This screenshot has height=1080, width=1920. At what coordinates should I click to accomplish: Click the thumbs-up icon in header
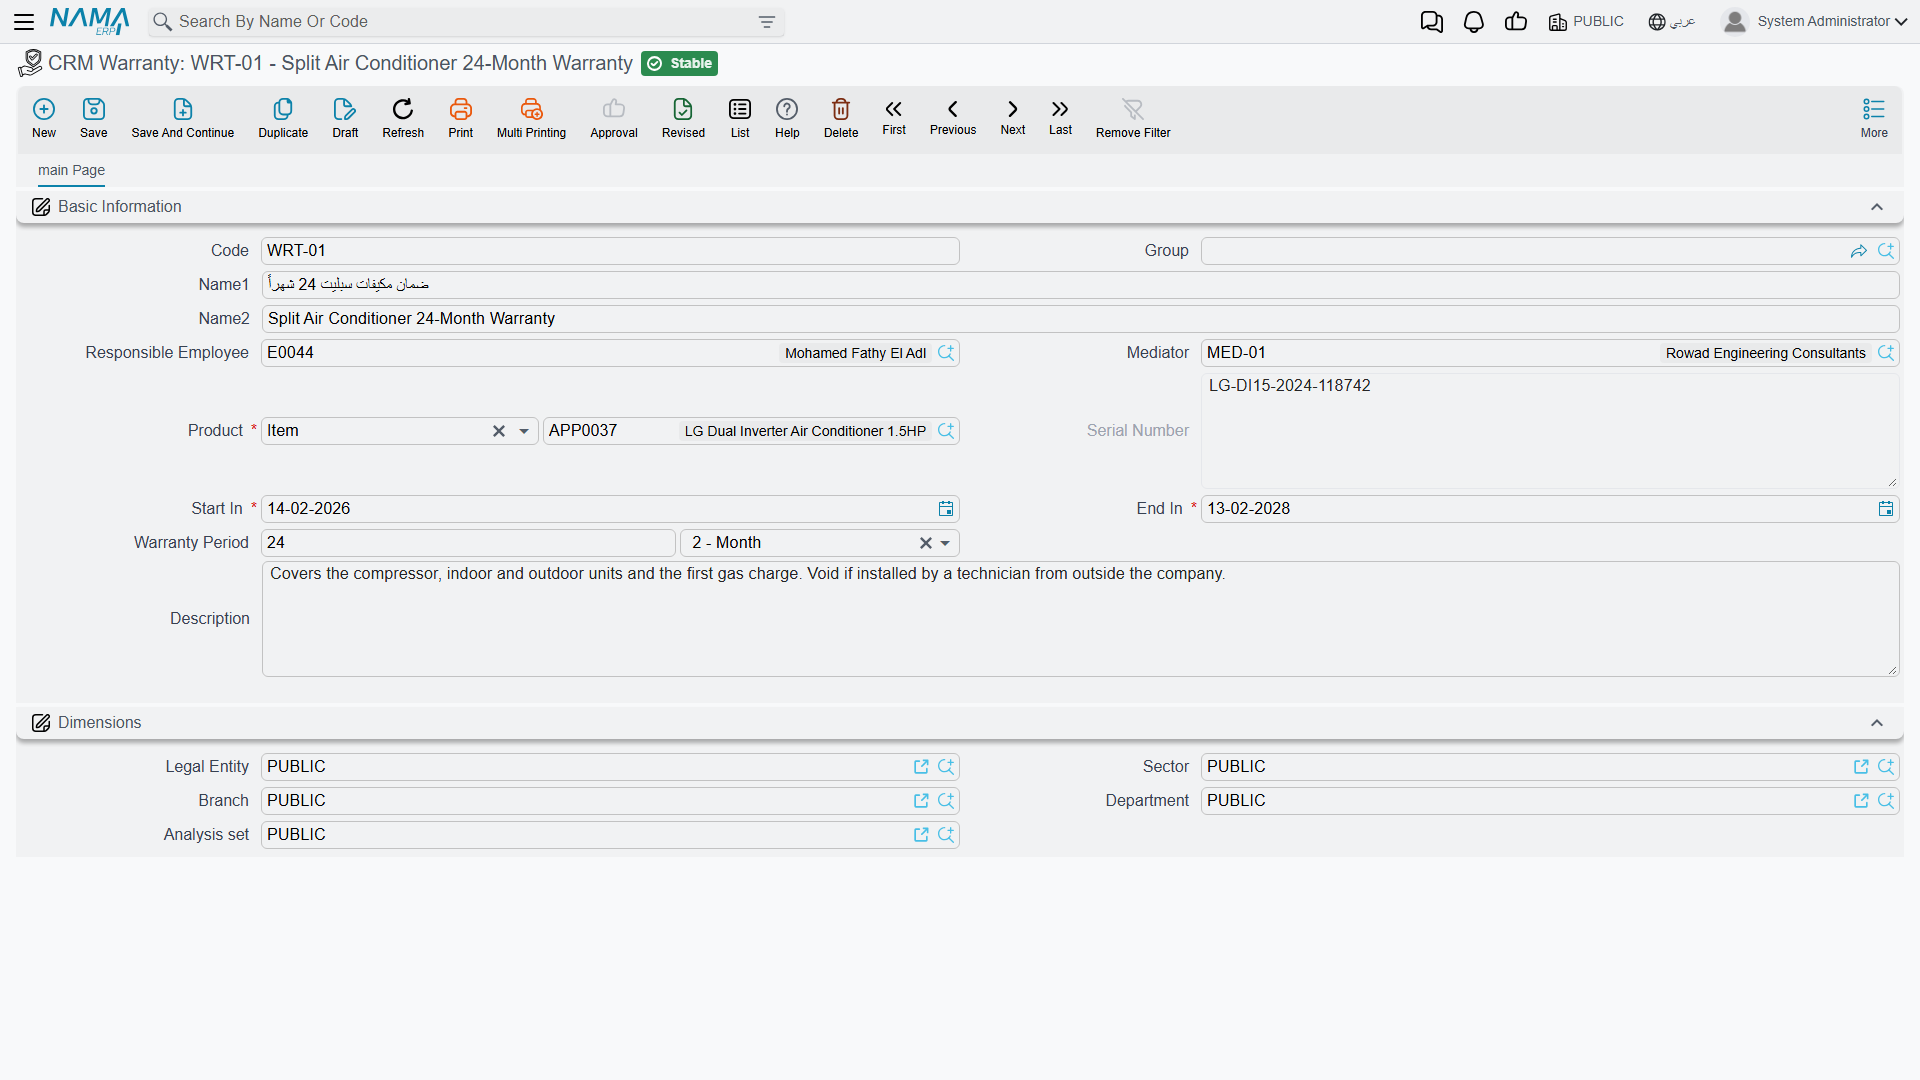pyautogui.click(x=1516, y=22)
